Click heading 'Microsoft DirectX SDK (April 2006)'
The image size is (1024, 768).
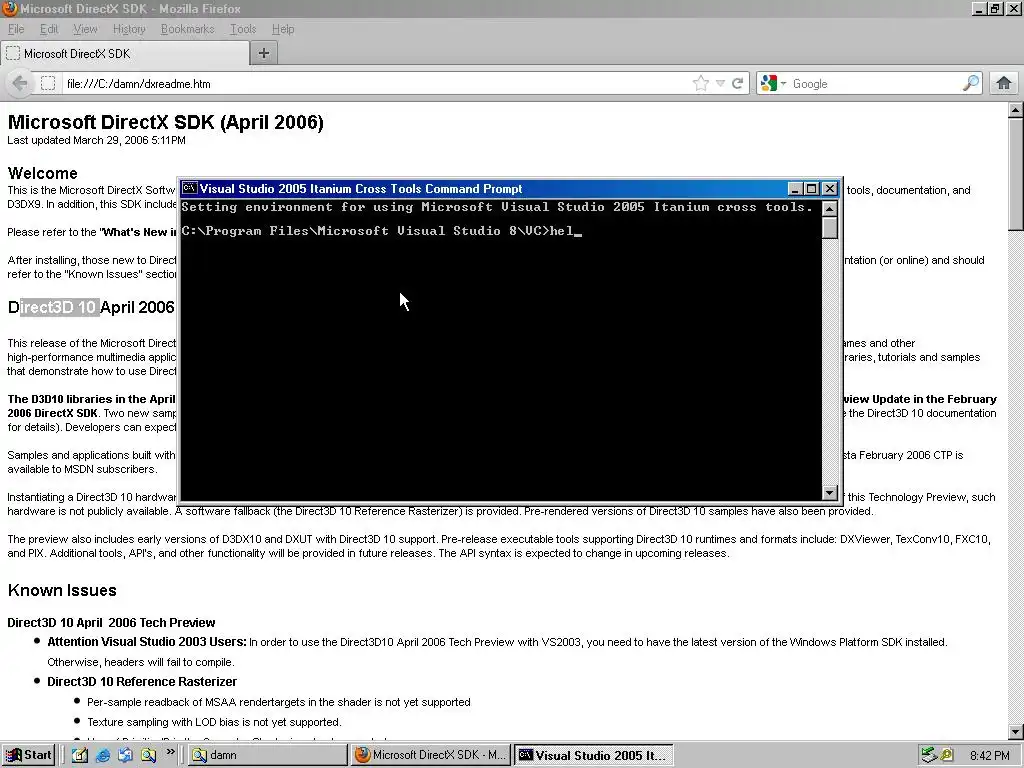point(165,122)
